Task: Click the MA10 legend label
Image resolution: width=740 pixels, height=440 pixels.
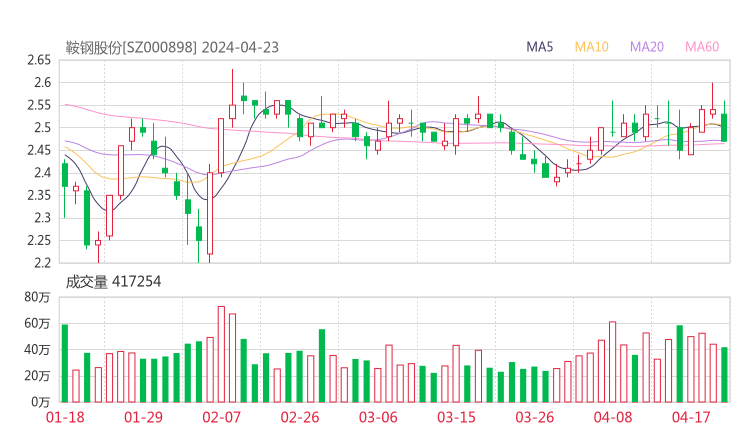Action: point(591,47)
